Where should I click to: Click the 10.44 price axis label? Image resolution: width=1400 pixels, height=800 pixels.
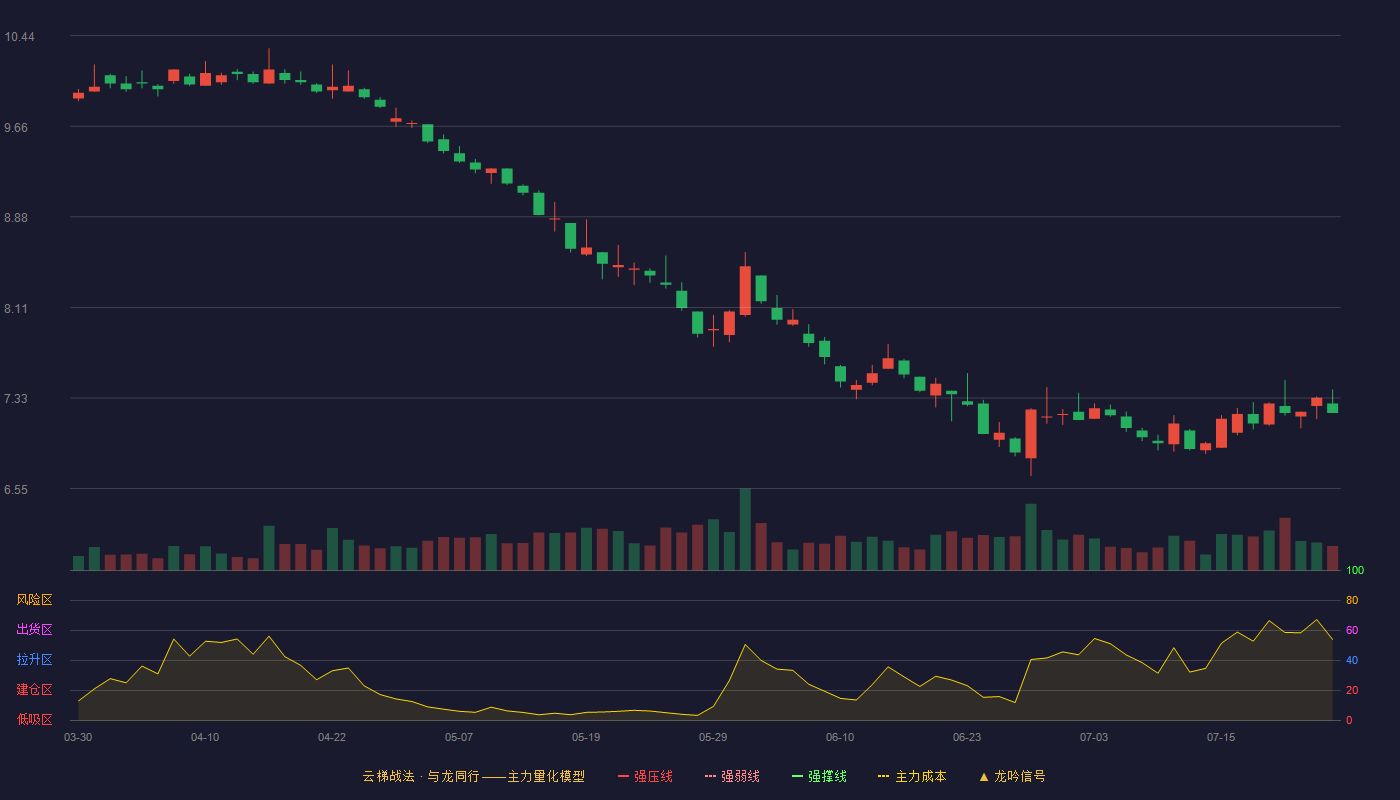coord(19,37)
